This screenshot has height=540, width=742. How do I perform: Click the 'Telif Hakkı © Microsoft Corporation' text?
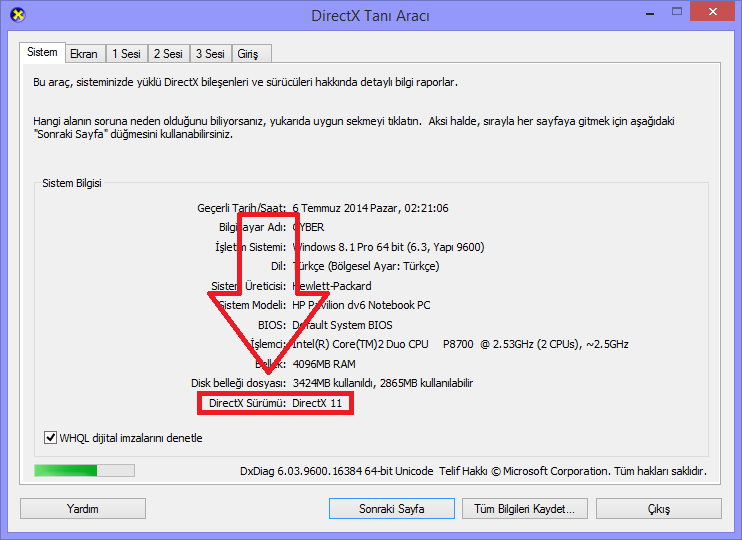pyautogui.click(x=524, y=471)
